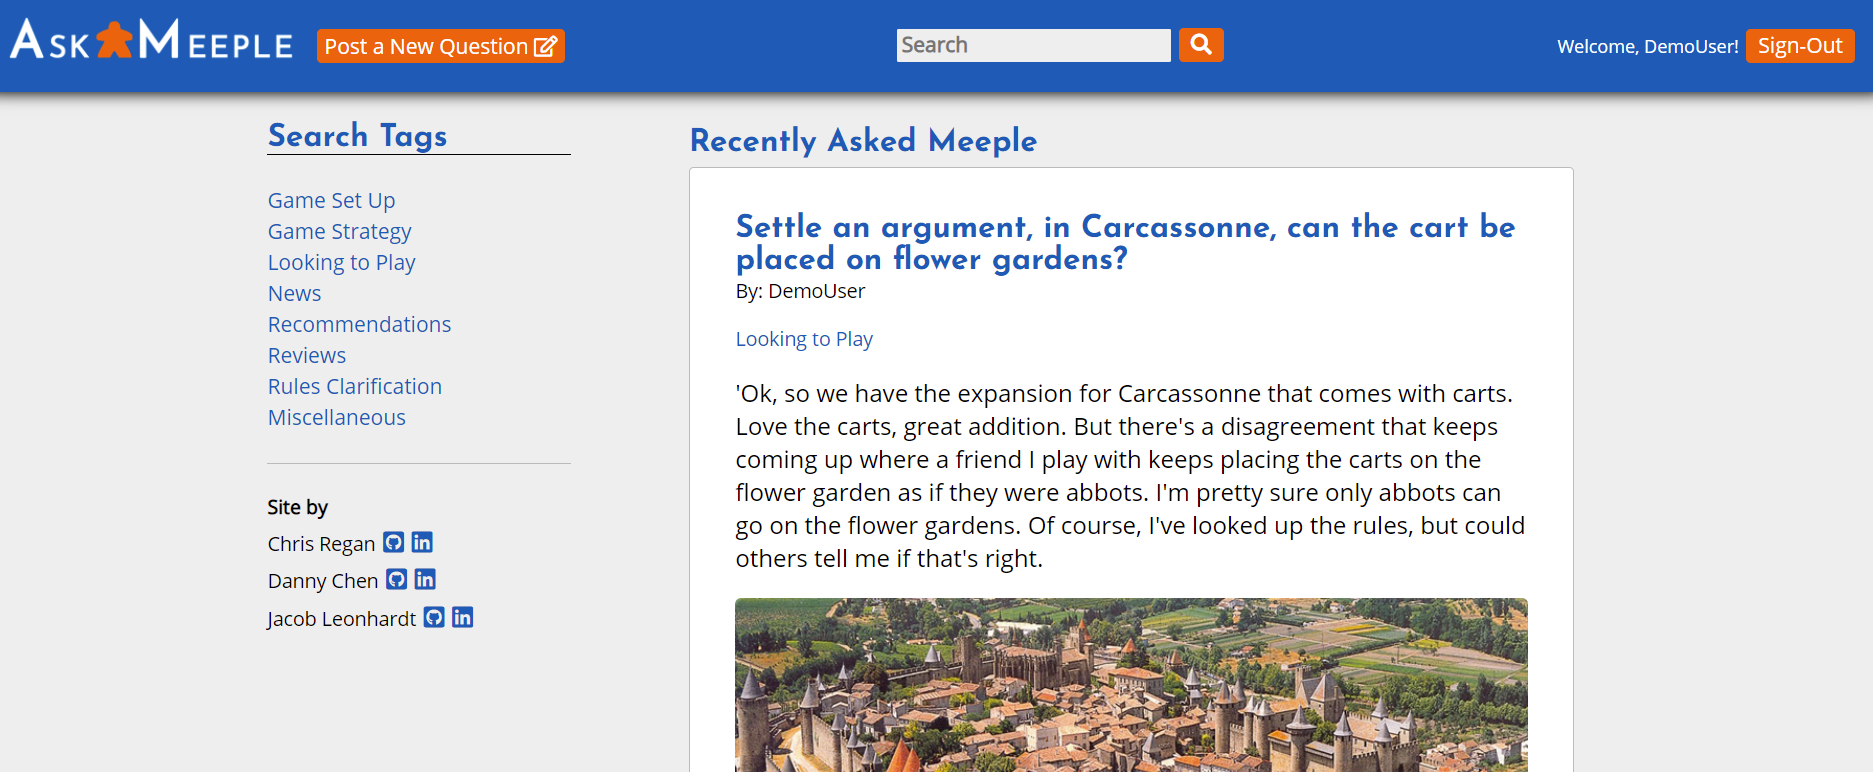
Task: Filter by Rules Clarification tag
Action: 354,386
